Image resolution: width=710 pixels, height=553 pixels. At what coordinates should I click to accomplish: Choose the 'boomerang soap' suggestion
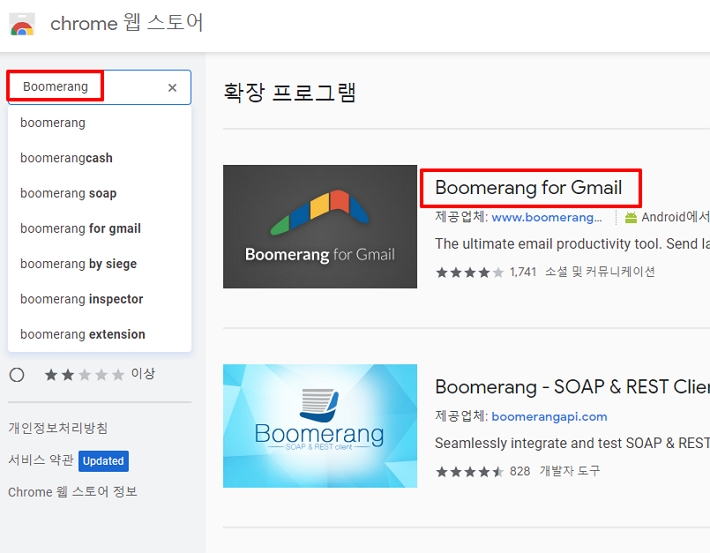[x=99, y=193]
